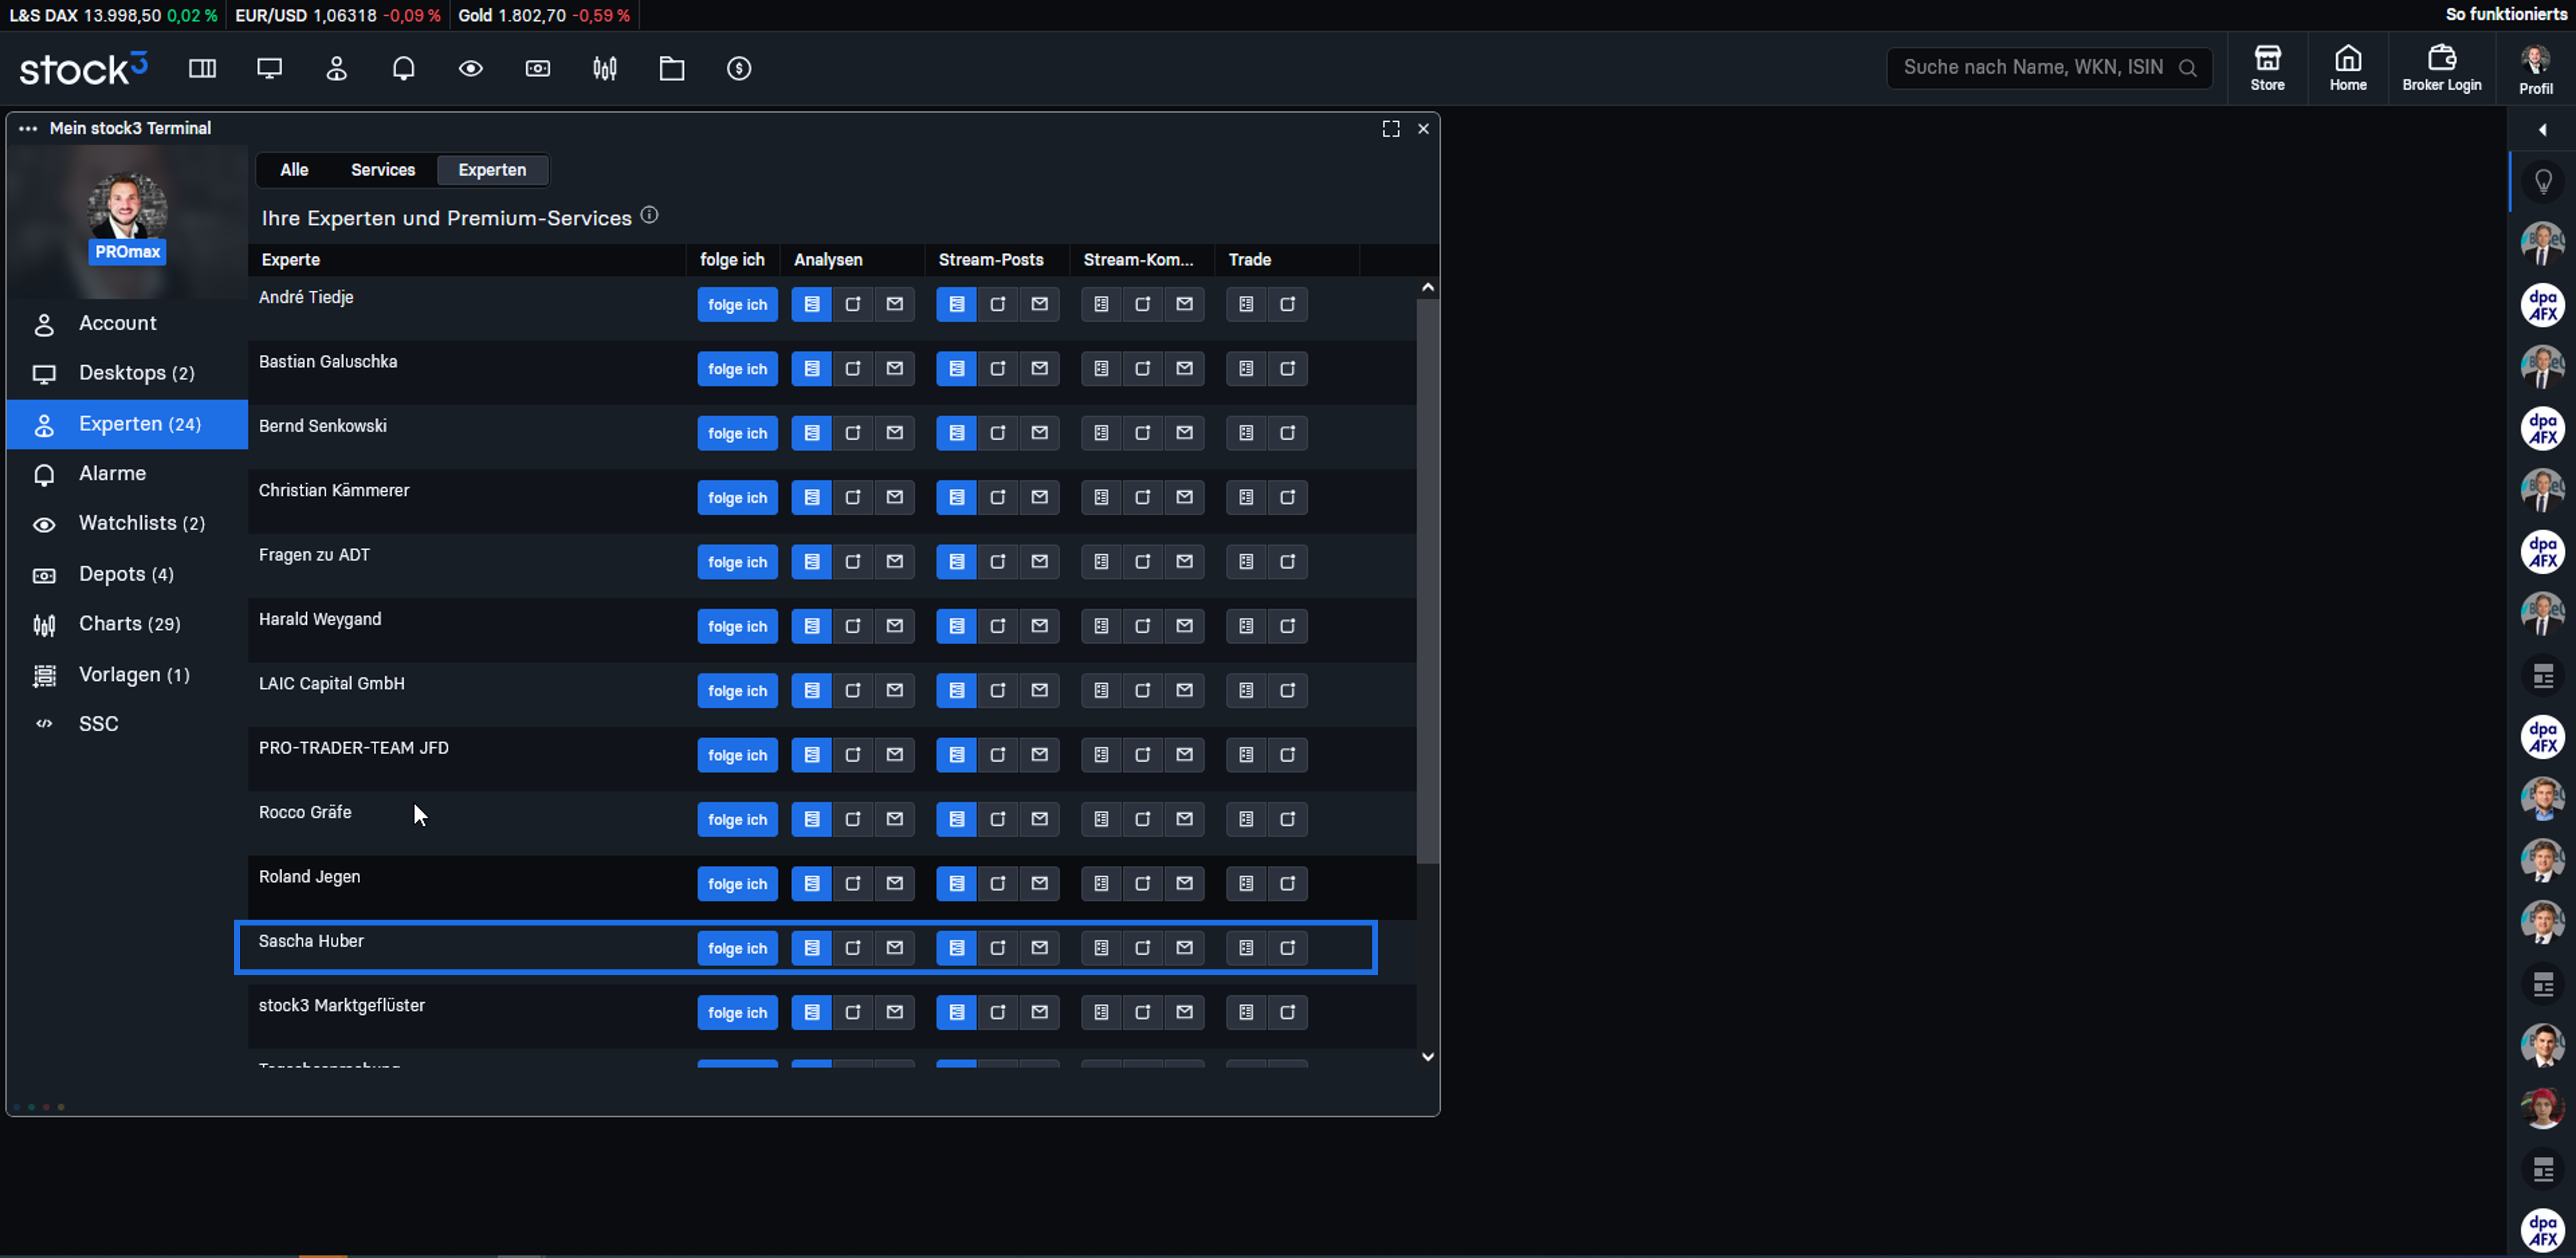Open the candlestick charts icon in top toolbar
This screenshot has height=1258, width=2576.
coord(604,68)
